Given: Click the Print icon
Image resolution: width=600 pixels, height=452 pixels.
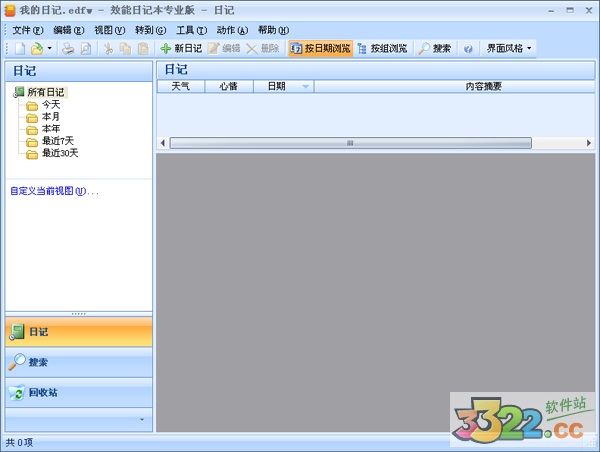Looking at the screenshot, I should [x=68, y=49].
